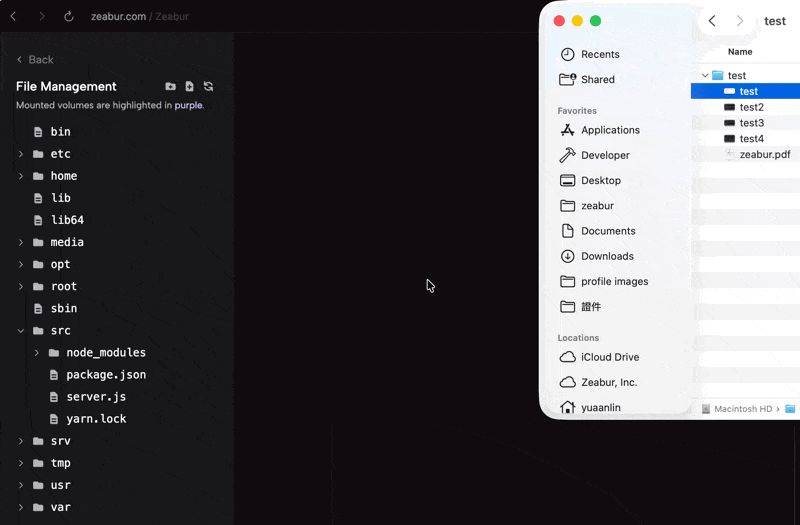
Task: Click the Downloads arrow icon in Finder
Action: pos(567,256)
